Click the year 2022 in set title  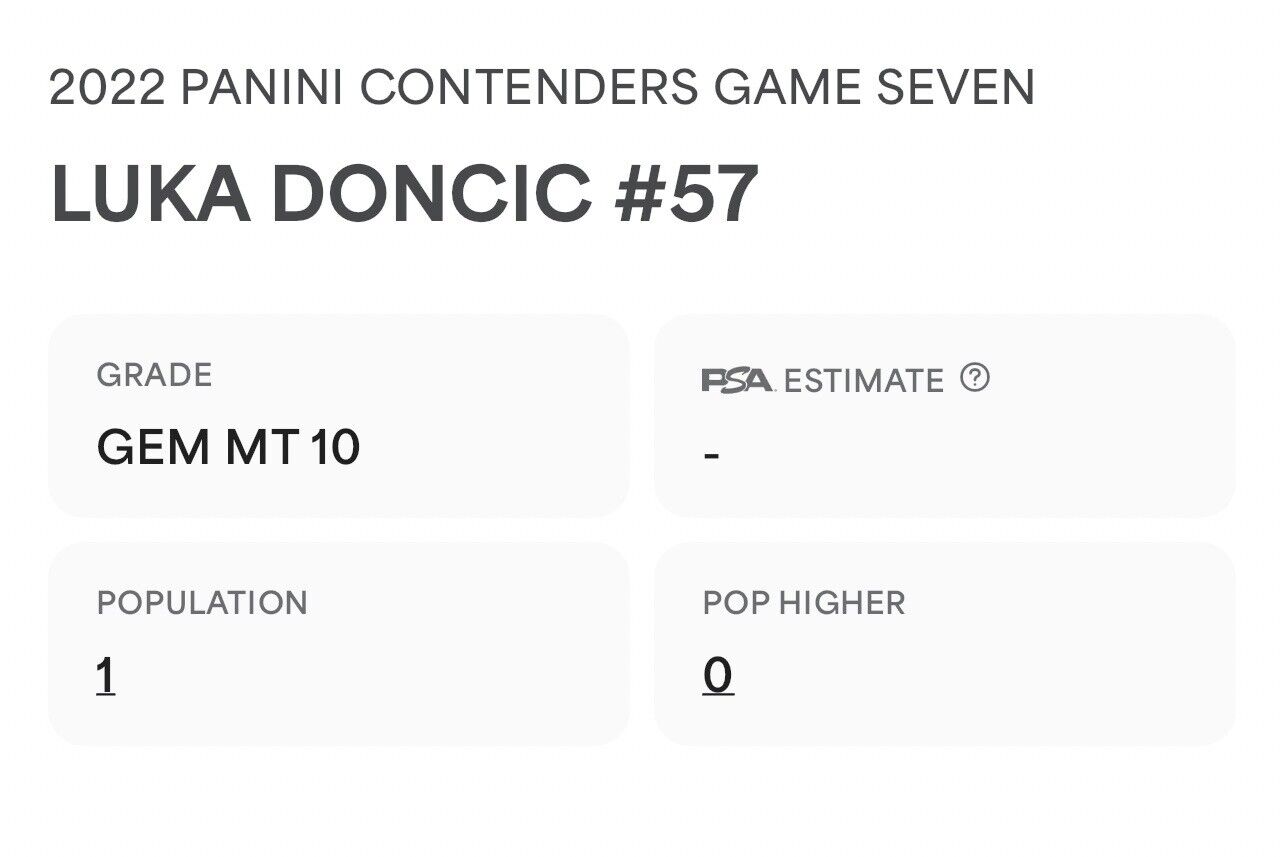pos(107,89)
